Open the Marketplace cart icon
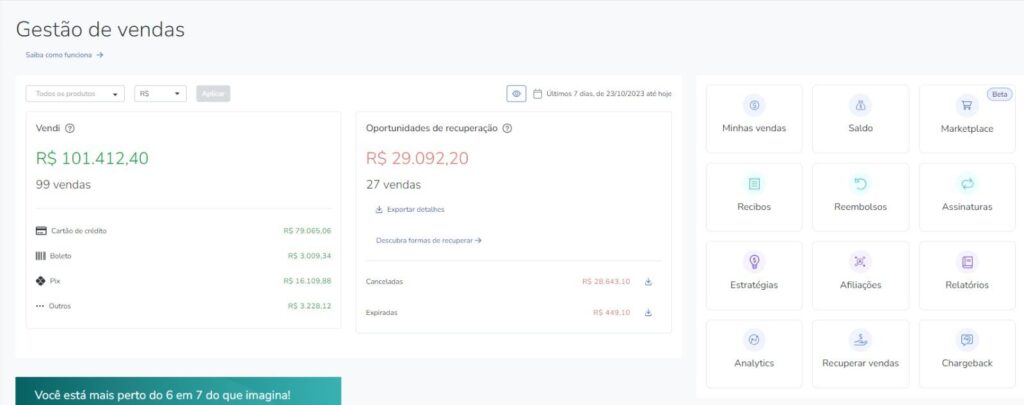Image resolution: width=1024 pixels, height=405 pixels. click(x=966, y=105)
